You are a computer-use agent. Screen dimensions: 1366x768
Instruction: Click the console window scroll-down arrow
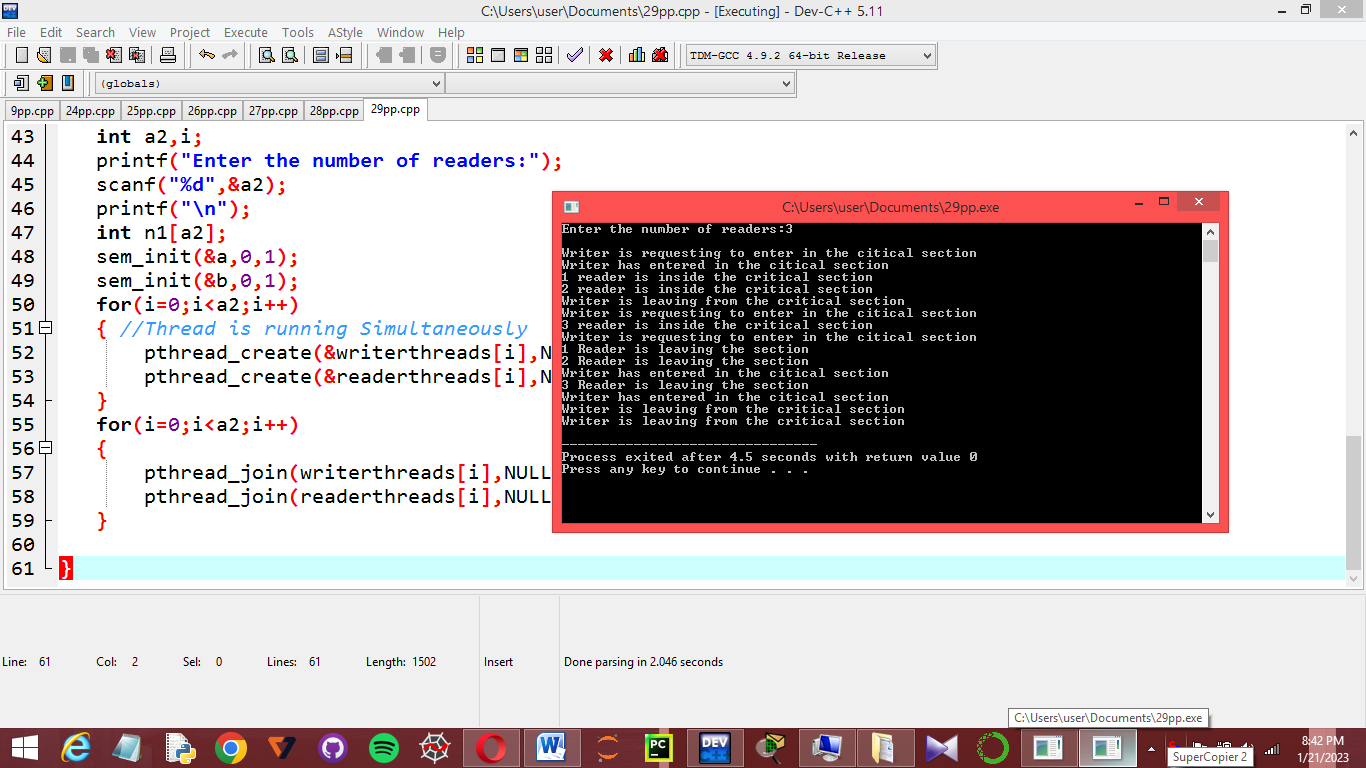pos(1210,515)
